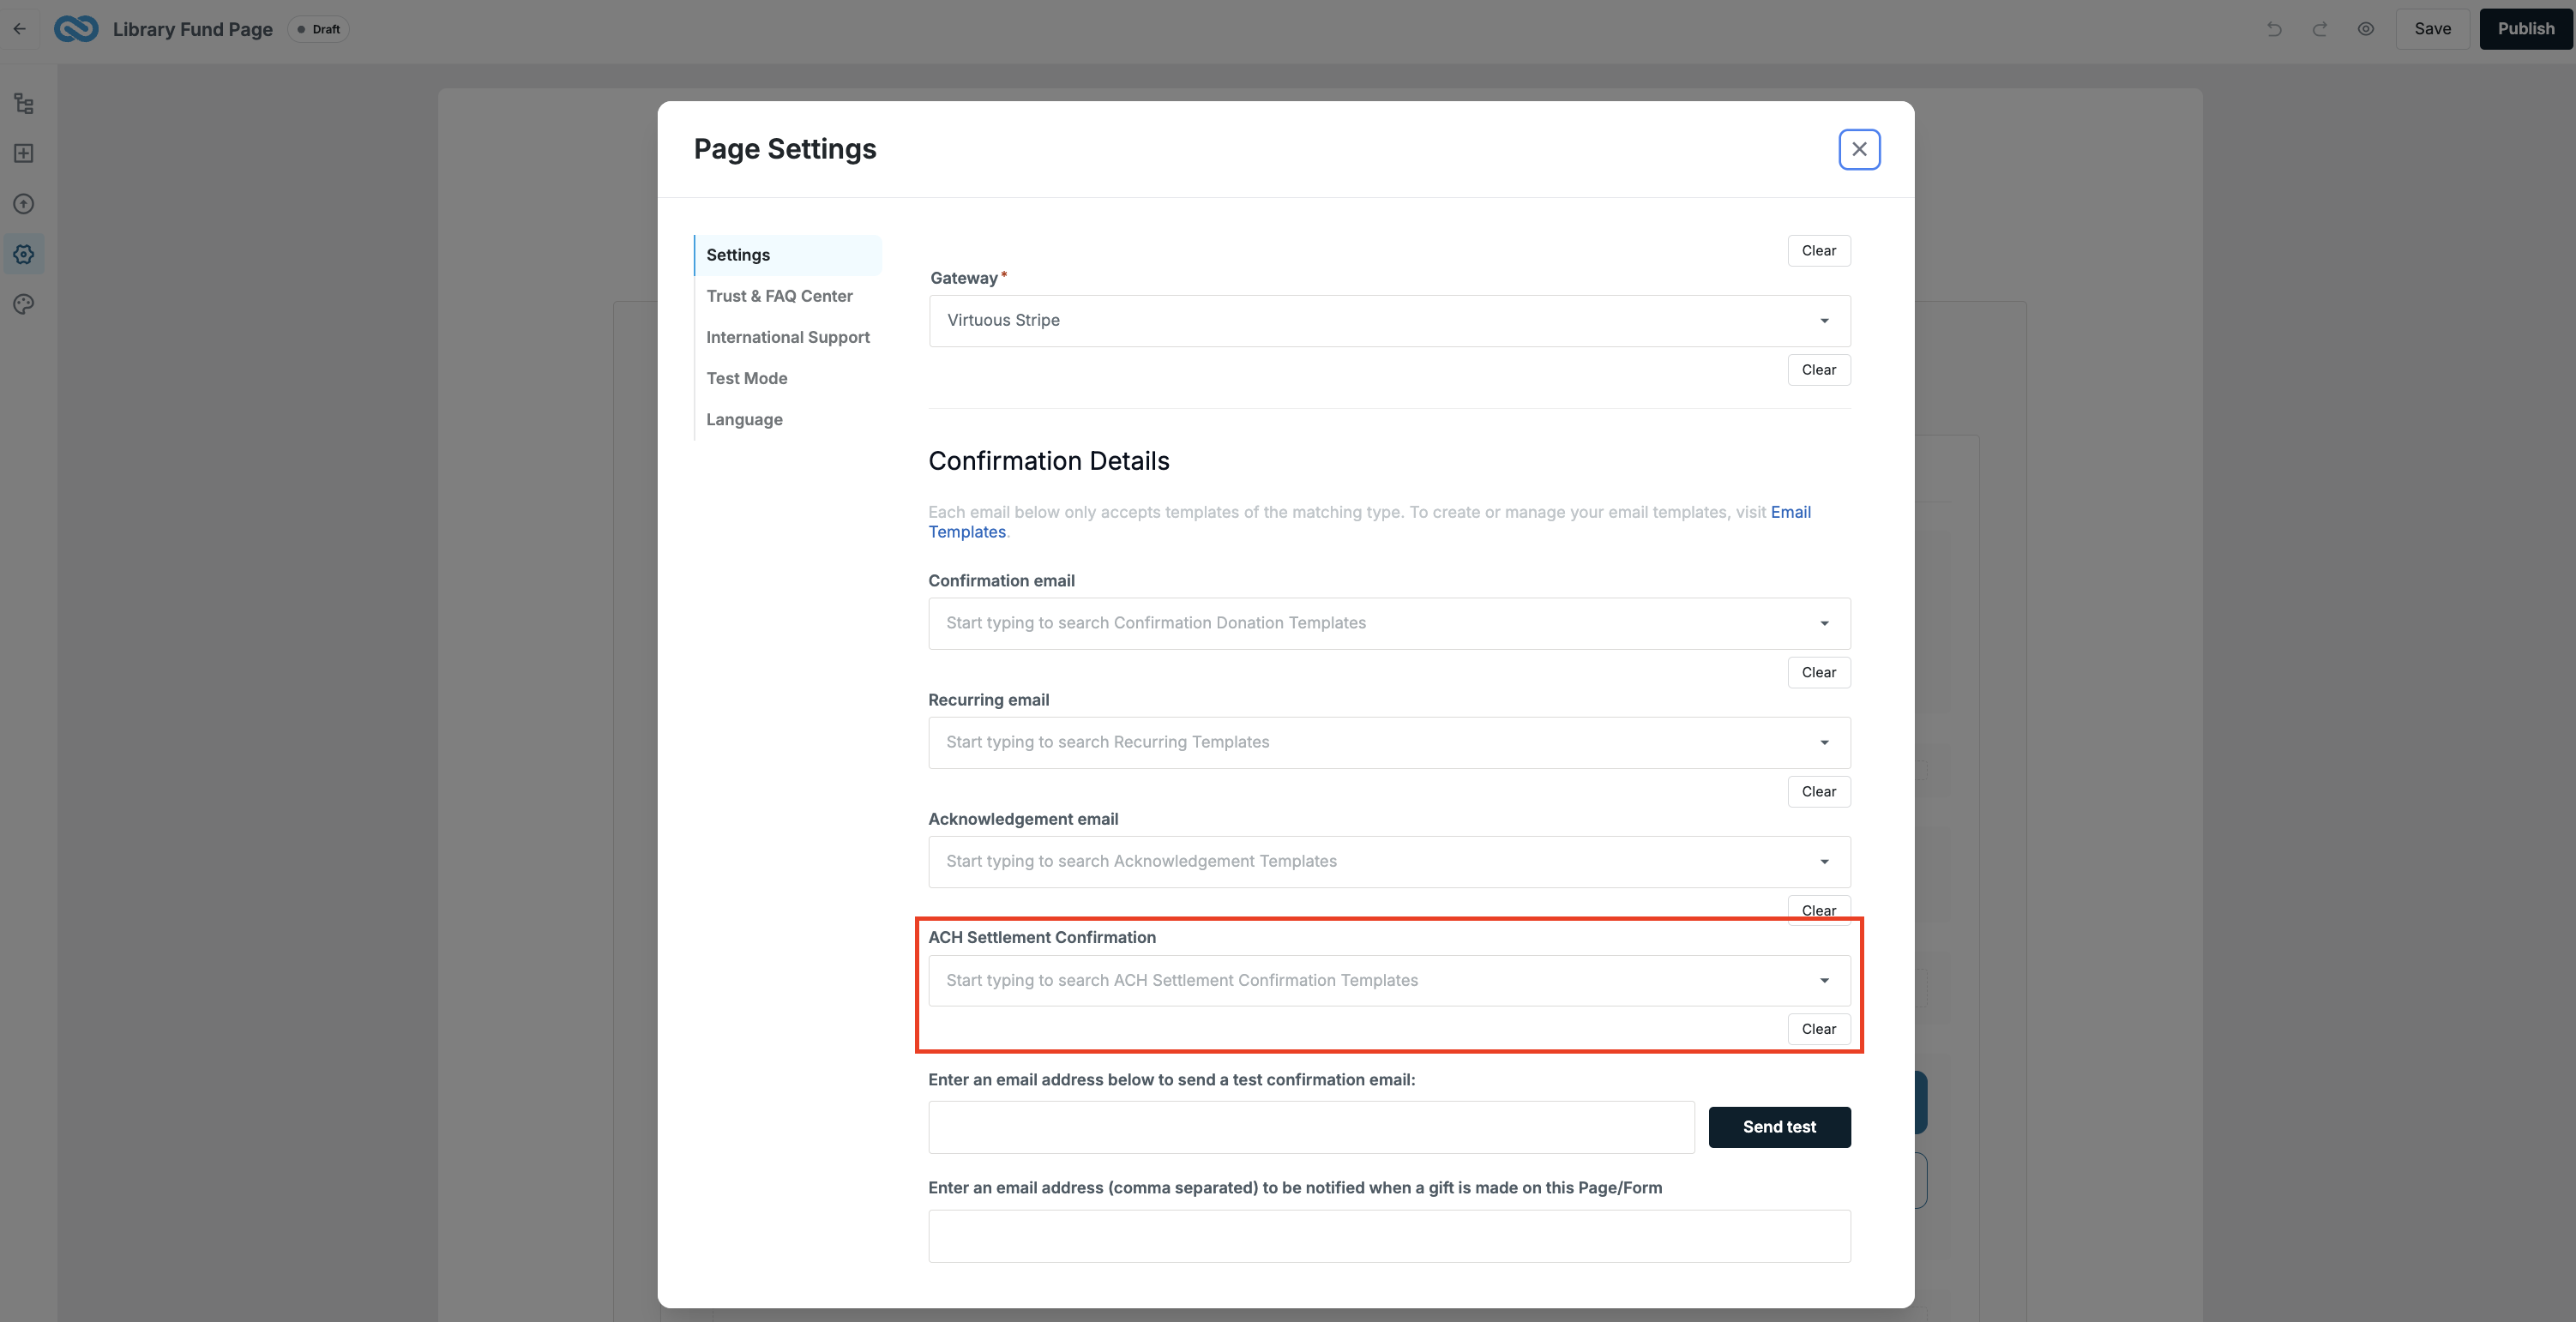Follow the Email Templates link
This screenshot has height=1322, width=2576.
click(1369, 522)
